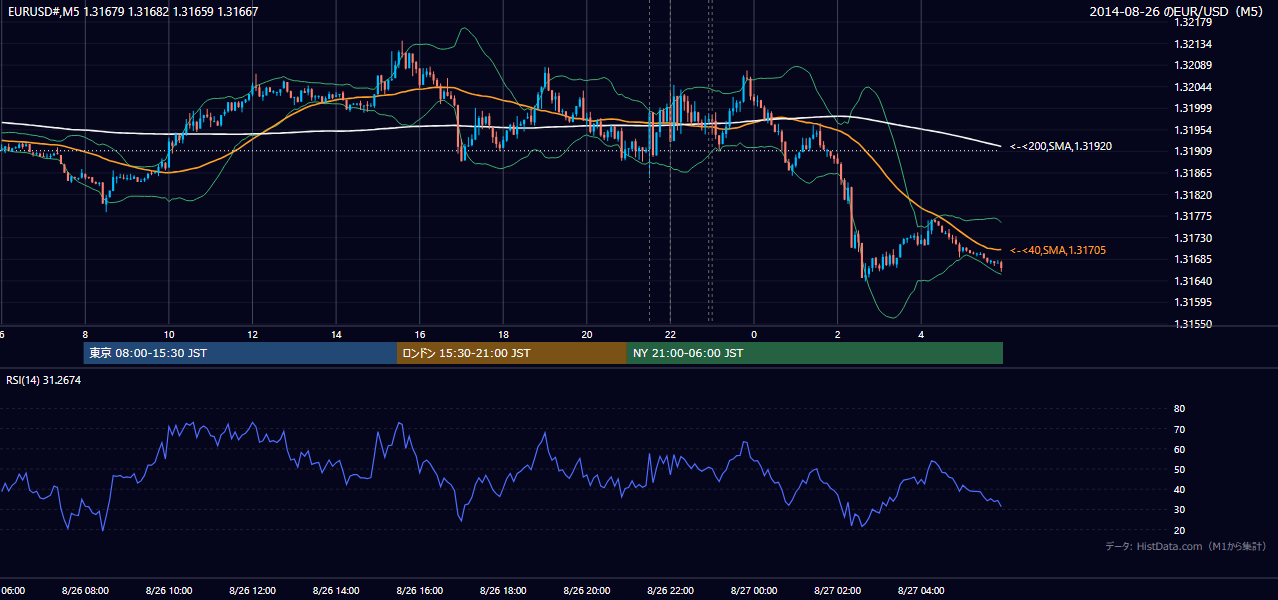The width and height of the screenshot is (1278, 600).
Task: Click the RSI 70 level label
Action: tap(1179, 429)
